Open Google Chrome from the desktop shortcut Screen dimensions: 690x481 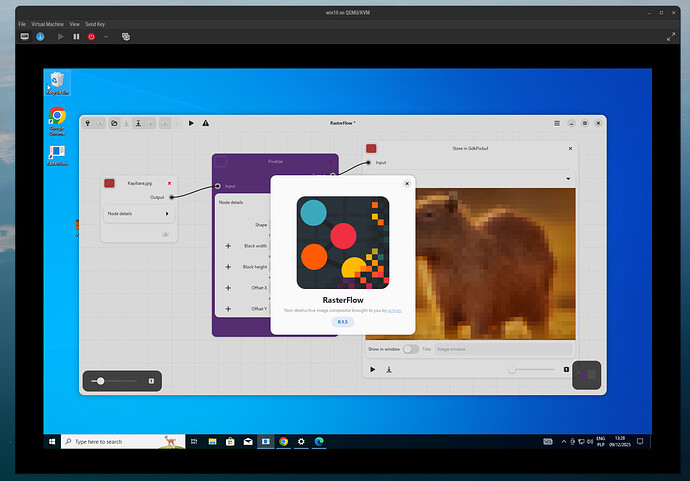[x=57, y=119]
